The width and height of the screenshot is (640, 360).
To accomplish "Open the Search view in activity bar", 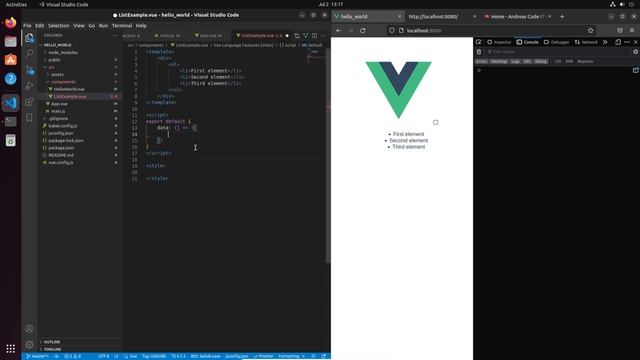I will click(29, 53).
